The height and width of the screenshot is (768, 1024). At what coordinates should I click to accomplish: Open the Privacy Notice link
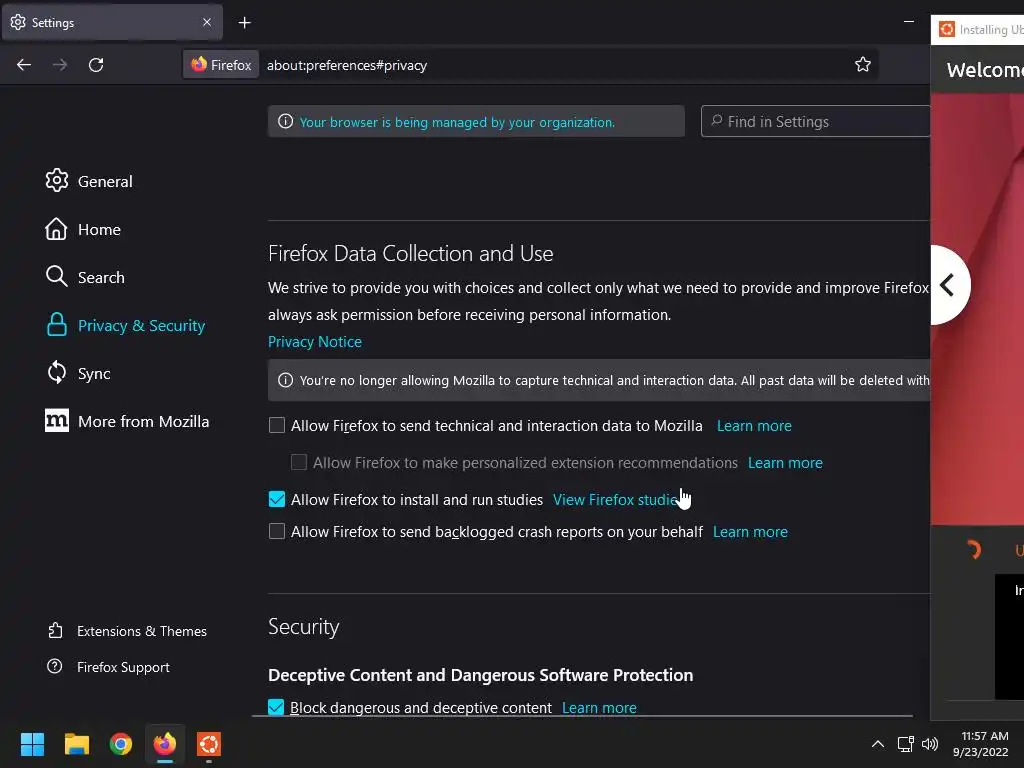click(315, 342)
